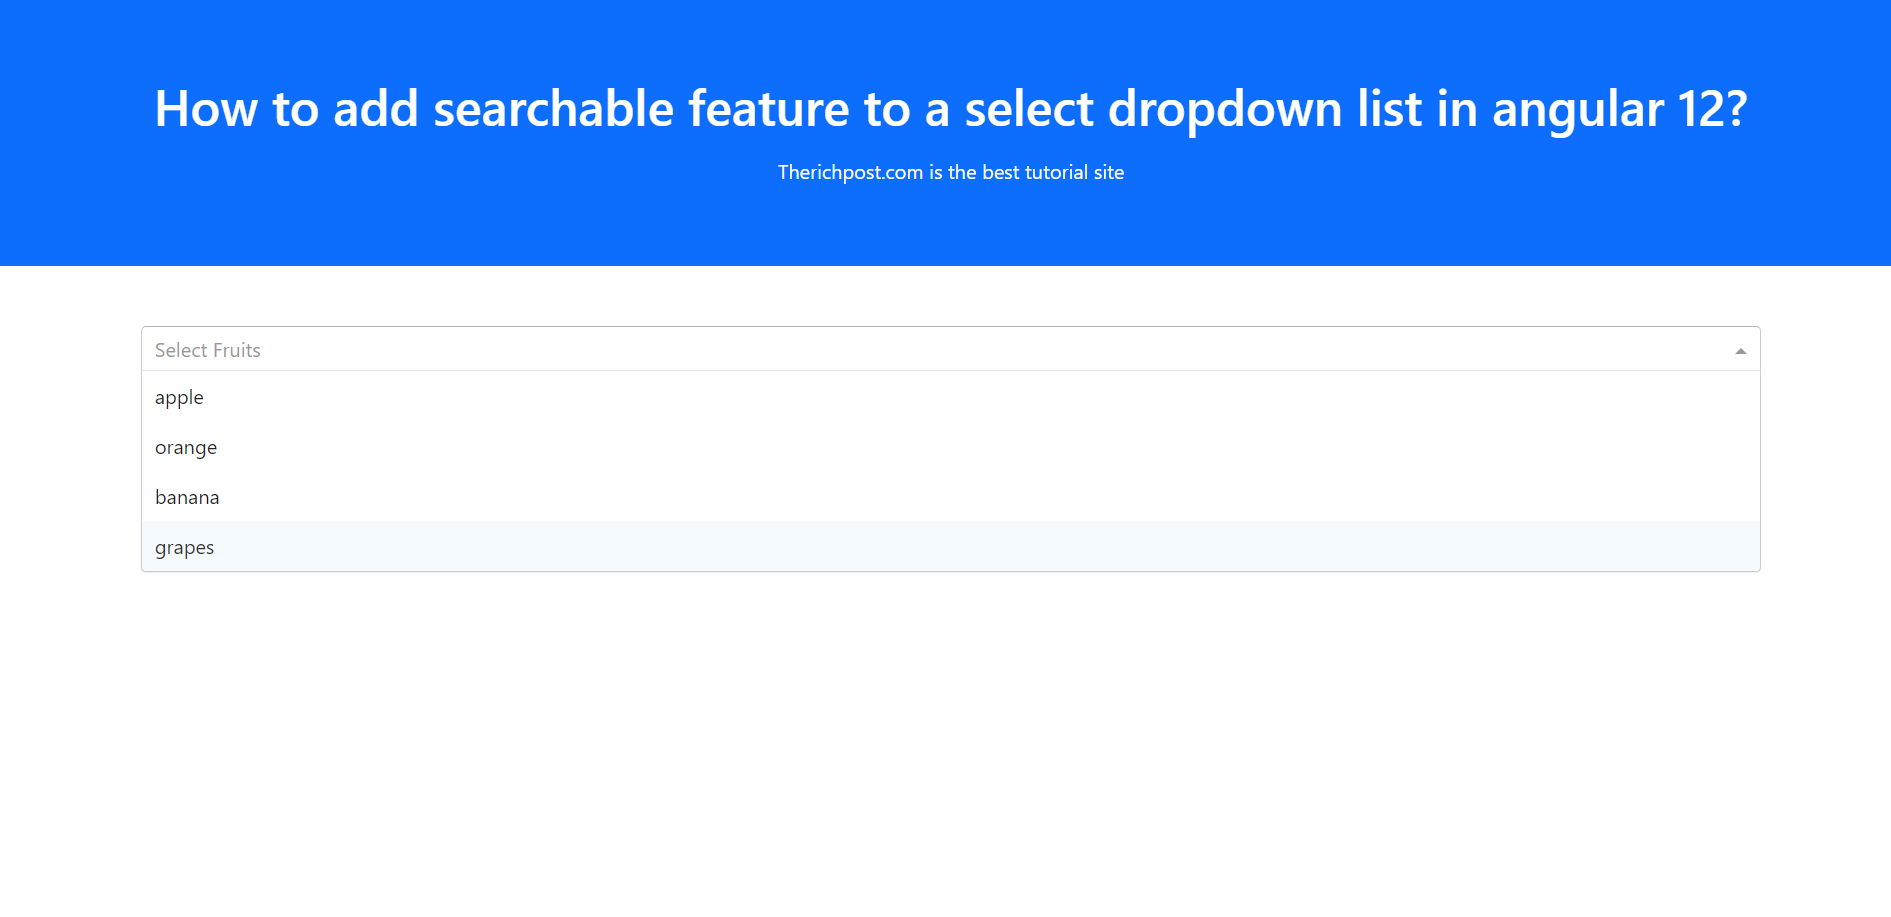Screen dimensions: 1891x917
Task: Collapse the fruits dropdown with the arrow icon
Action: click(1740, 351)
